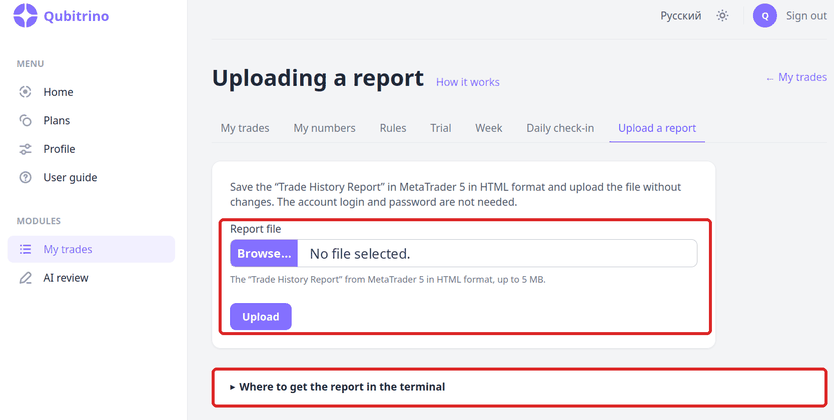
Task: Click Sign out
Action: [x=806, y=16]
